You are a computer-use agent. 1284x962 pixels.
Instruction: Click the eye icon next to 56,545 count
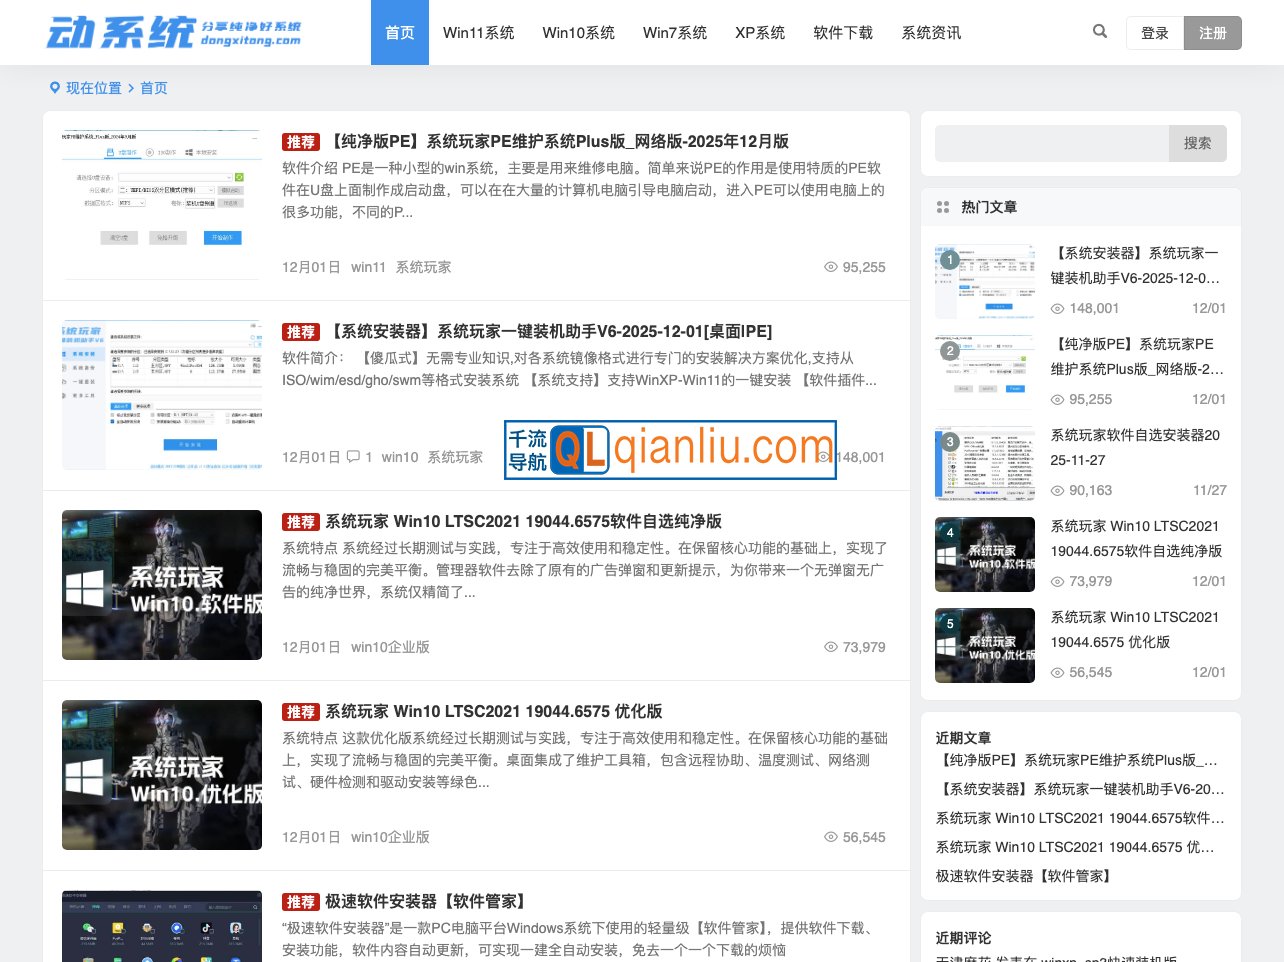point(831,837)
